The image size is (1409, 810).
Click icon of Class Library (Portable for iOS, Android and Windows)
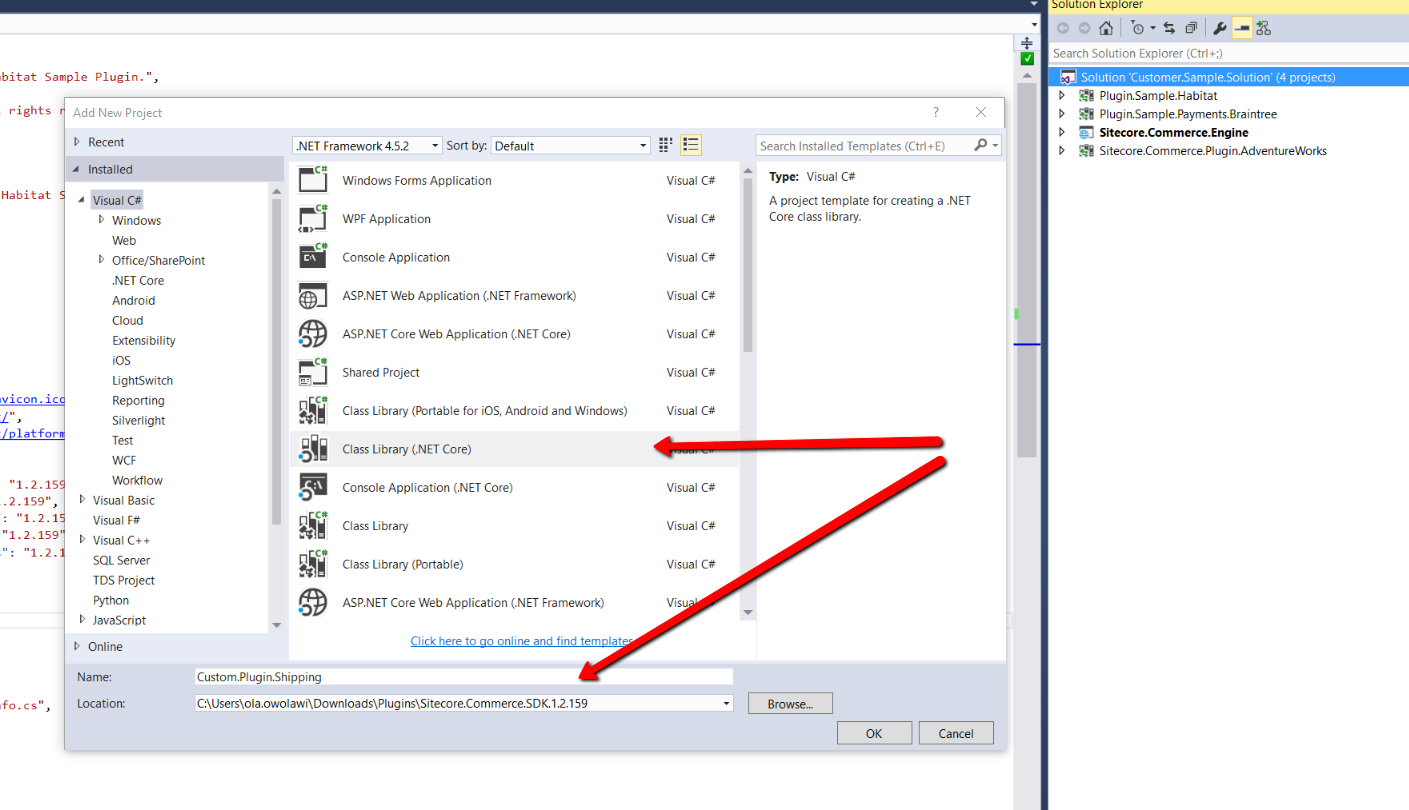click(x=314, y=410)
